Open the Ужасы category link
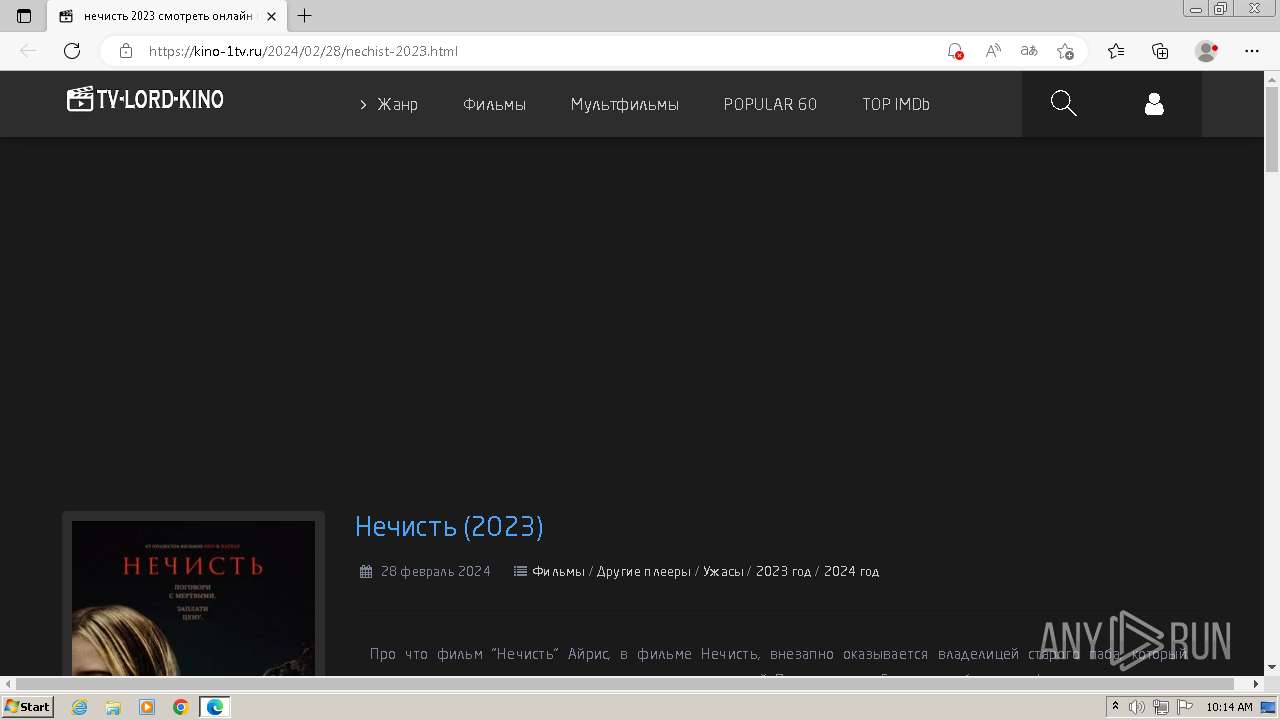Image resolution: width=1280 pixels, height=720 pixels. coord(723,572)
